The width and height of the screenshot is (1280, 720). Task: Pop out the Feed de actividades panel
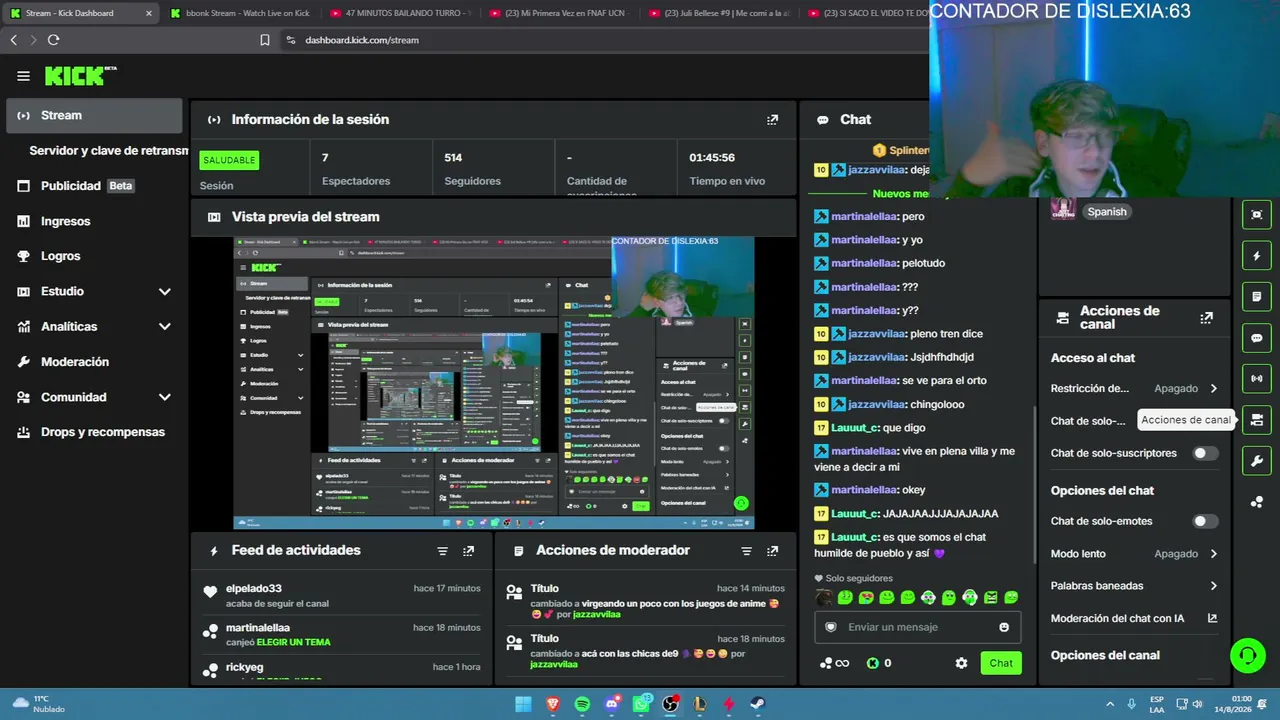click(468, 551)
